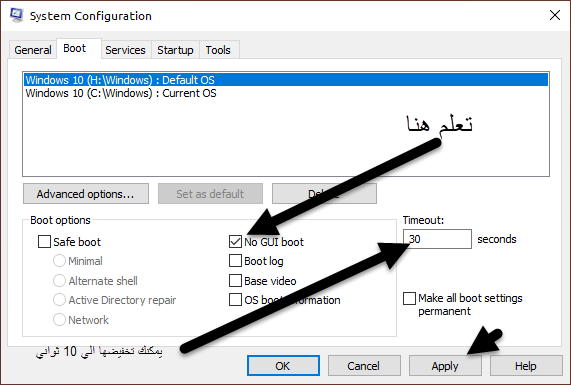Select Windows 10 (H:\Windows) Default OS entry
The image size is (571, 385).
[x=286, y=80]
